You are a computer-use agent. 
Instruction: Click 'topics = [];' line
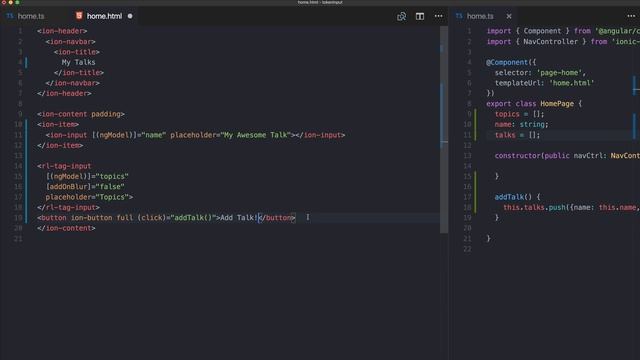pos(519,114)
